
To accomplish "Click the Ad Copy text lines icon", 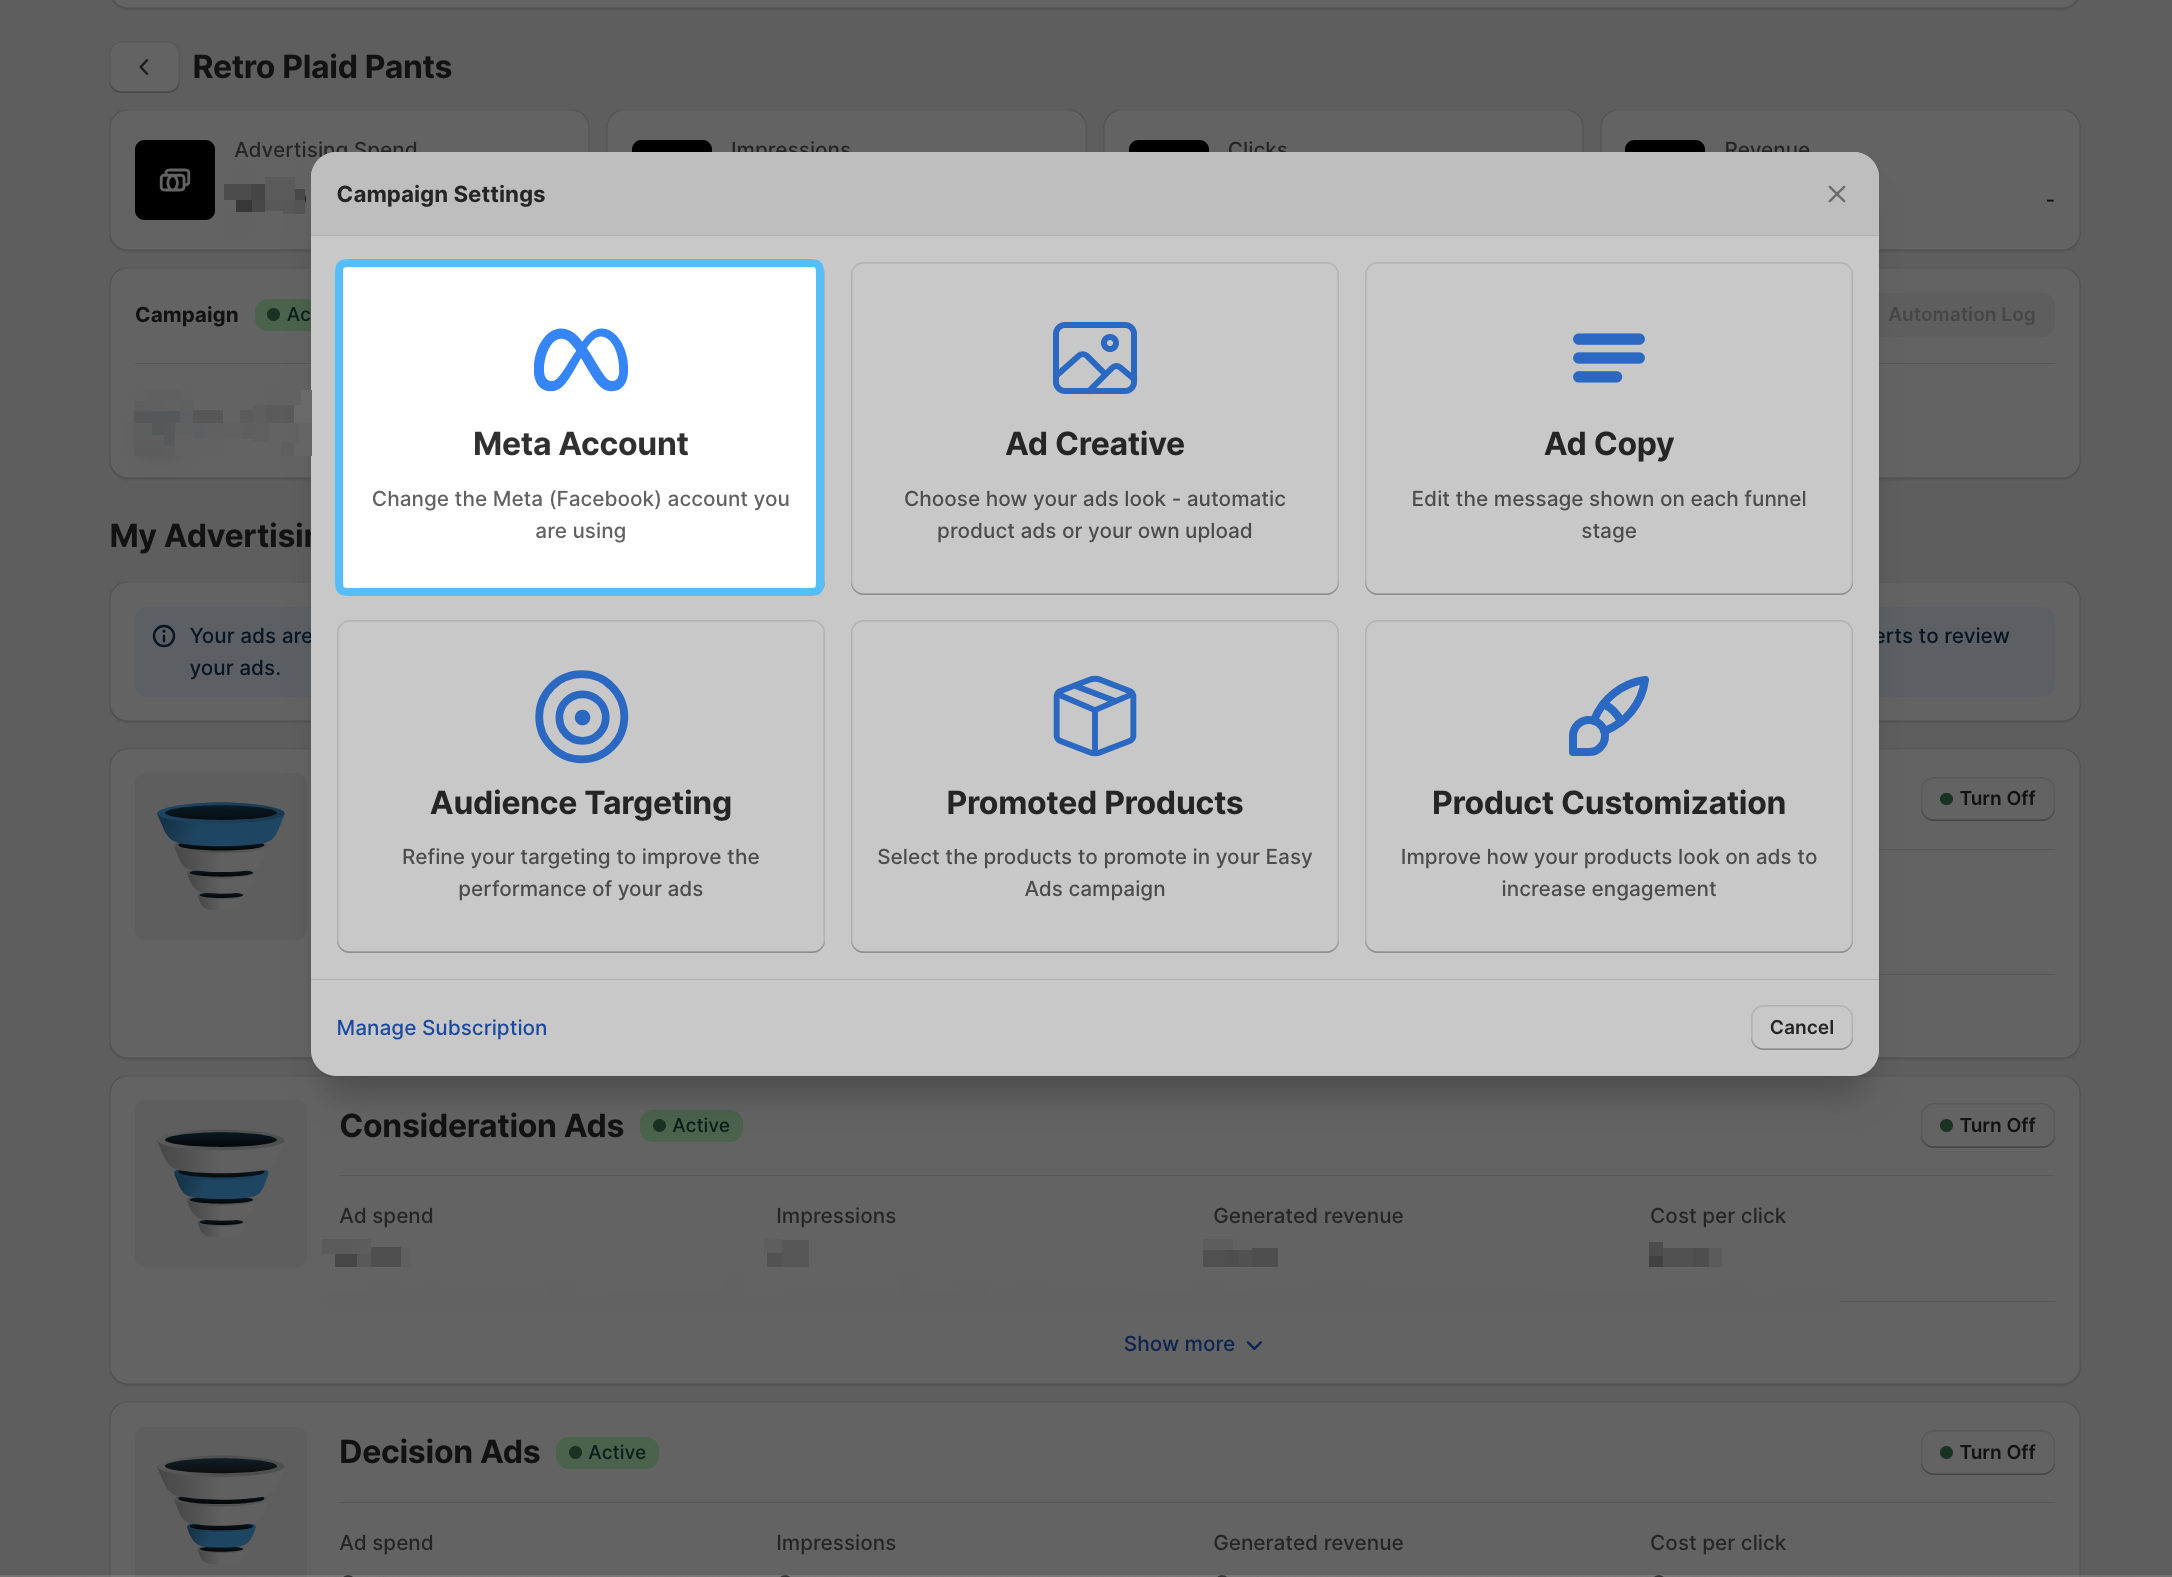I will [1609, 358].
